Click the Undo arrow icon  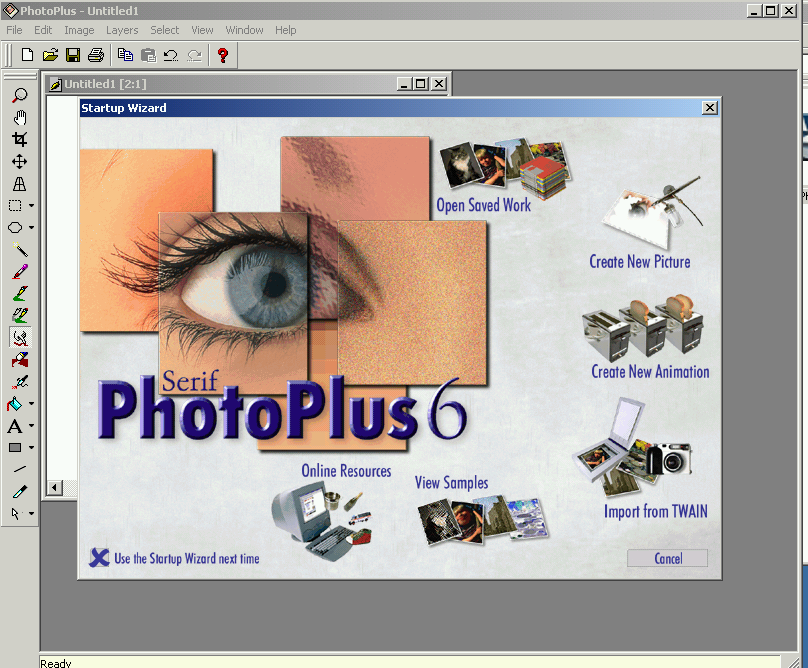coord(171,55)
